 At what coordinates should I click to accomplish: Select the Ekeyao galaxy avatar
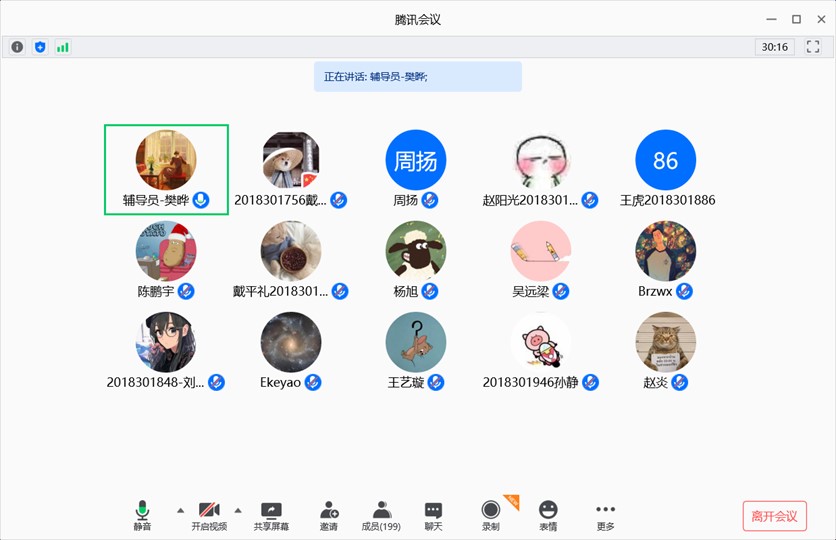click(291, 343)
